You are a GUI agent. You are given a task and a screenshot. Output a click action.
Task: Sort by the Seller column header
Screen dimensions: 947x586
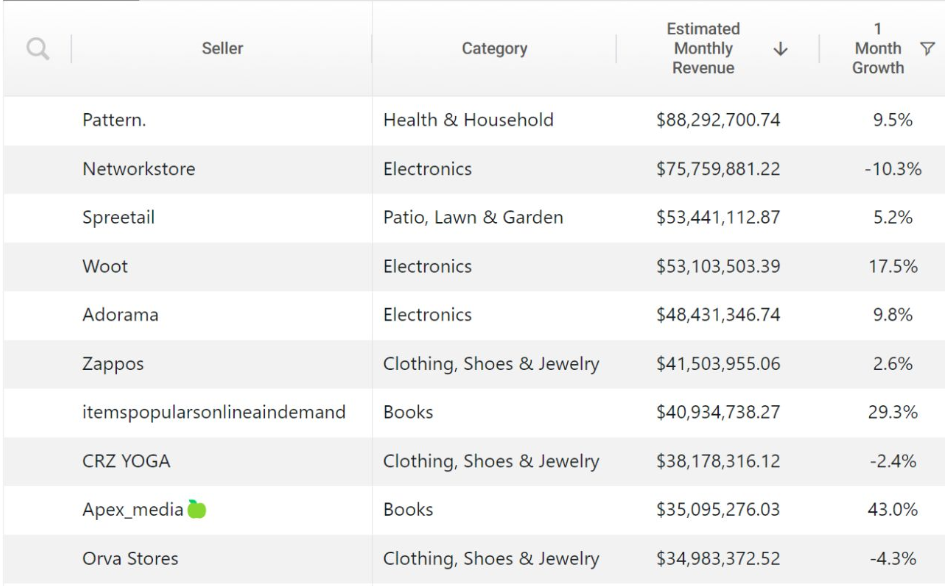point(222,49)
